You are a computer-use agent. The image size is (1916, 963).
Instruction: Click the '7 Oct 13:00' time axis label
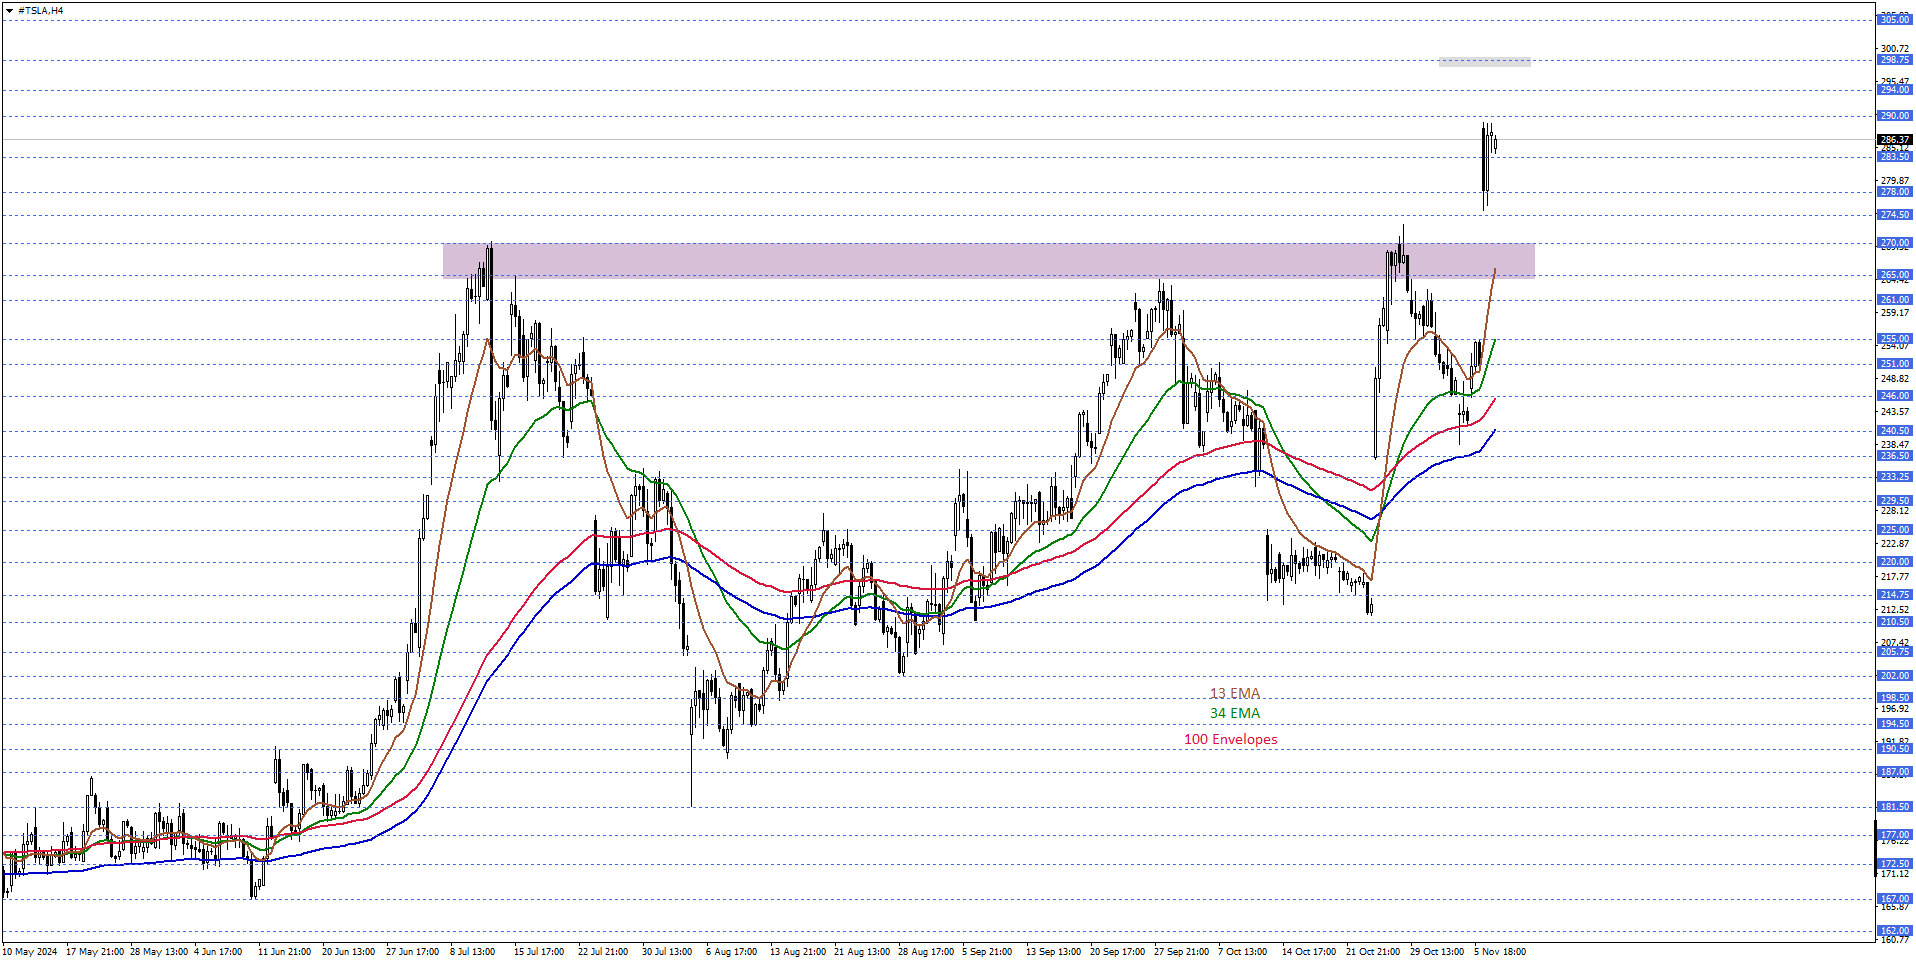(1242, 952)
